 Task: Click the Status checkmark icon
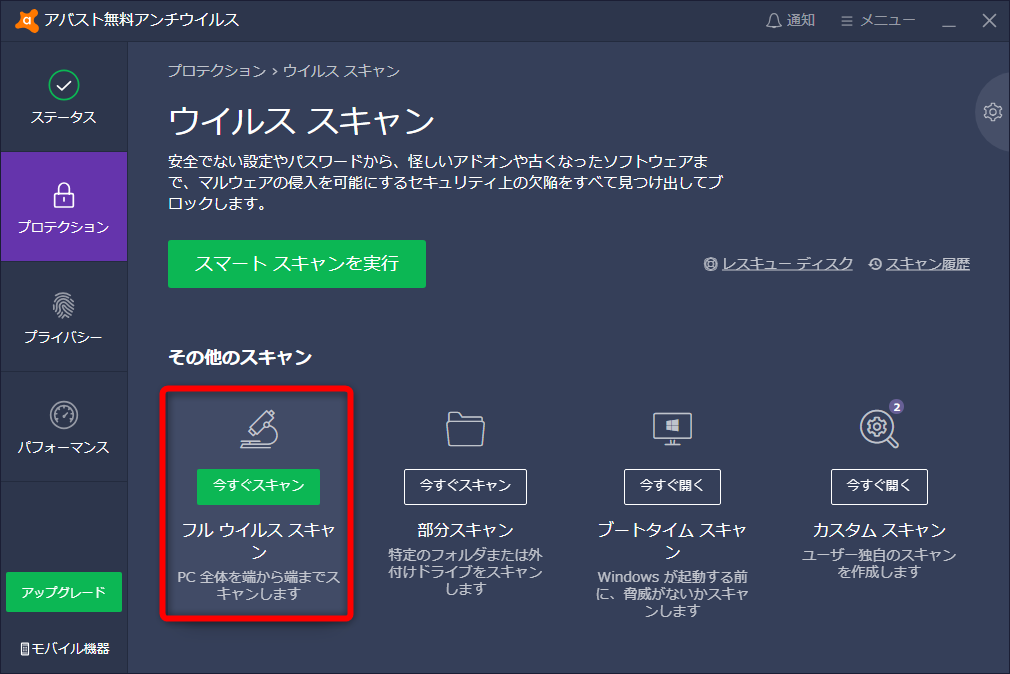(x=64, y=87)
